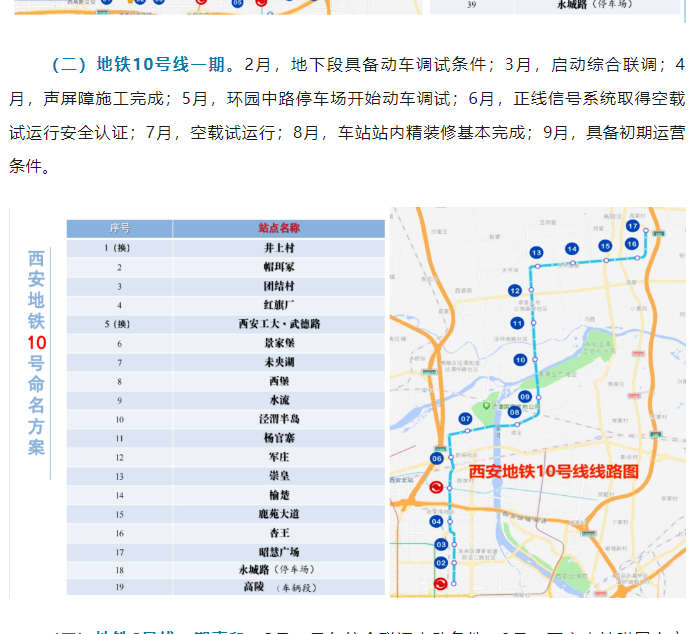
Task: Click the 团结村 station cell
Action: click(x=279, y=286)
